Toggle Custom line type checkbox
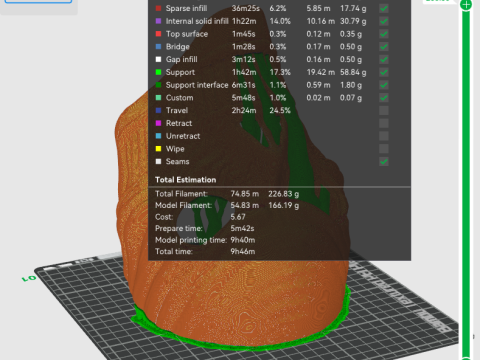 point(384,98)
